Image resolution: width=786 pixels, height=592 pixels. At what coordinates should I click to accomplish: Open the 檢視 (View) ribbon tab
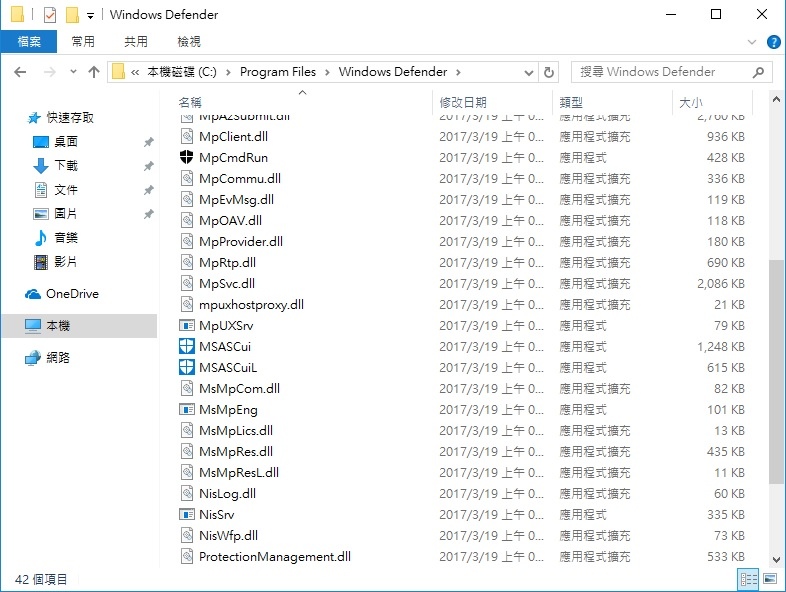pos(189,42)
